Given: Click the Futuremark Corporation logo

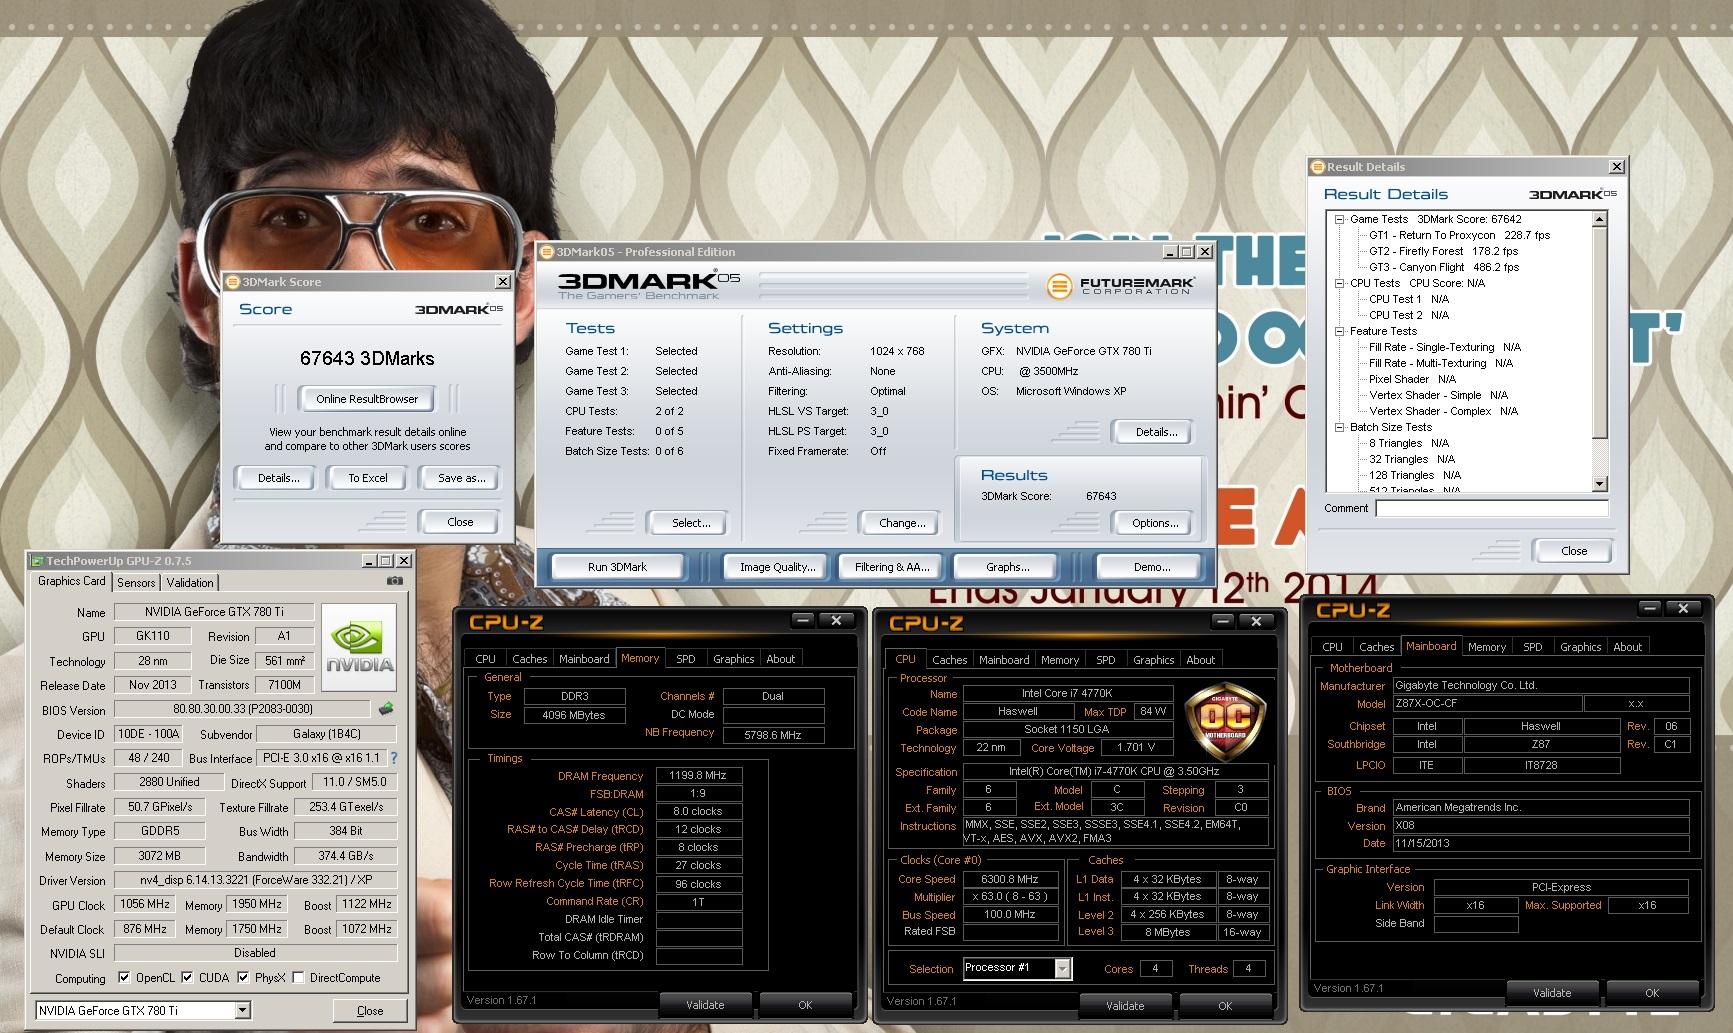Looking at the screenshot, I should (x=1120, y=286).
